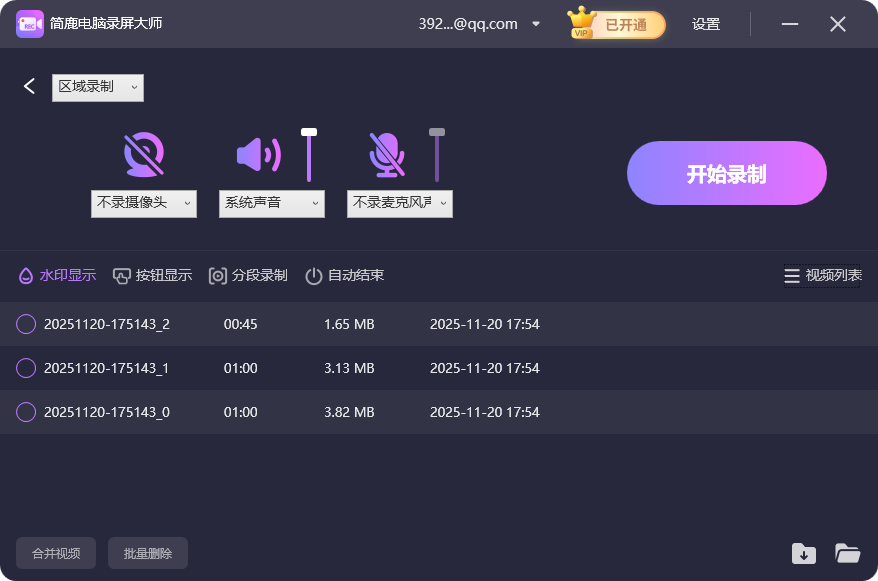
Task: Activate the 分段录制 segmented recording icon
Action: pyautogui.click(x=218, y=275)
